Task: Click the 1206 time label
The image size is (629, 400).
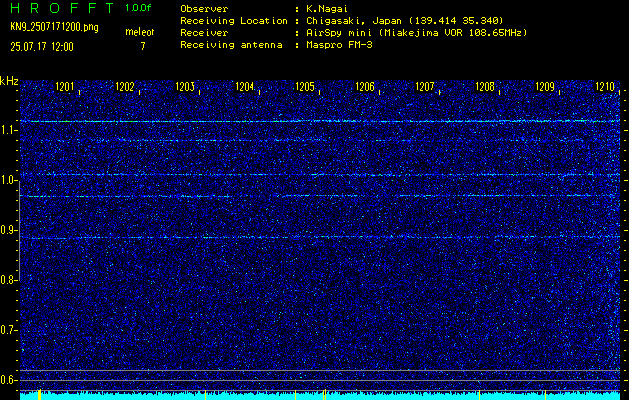Action: [365, 87]
